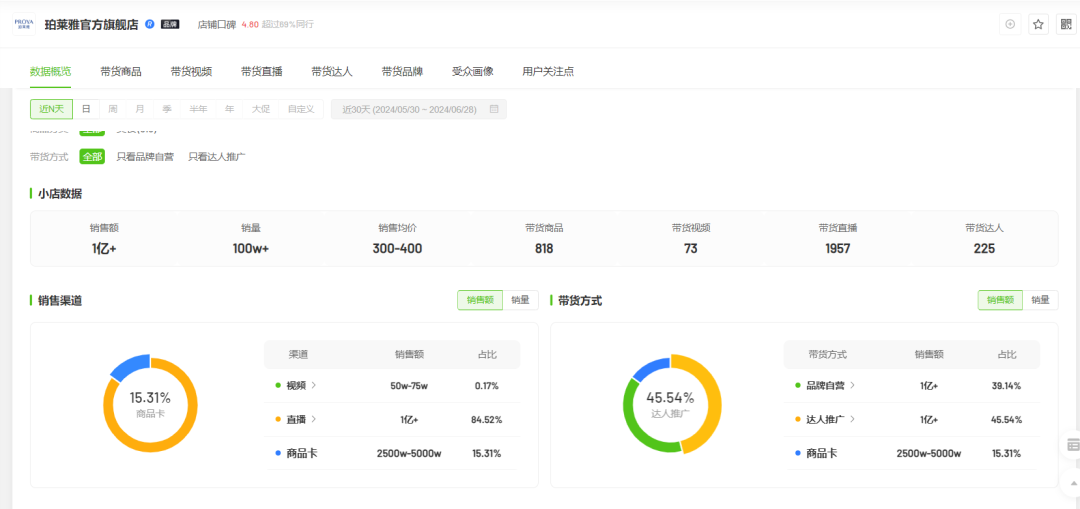Expand the 品牌自营 row chevron
The height and width of the screenshot is (509, 1080).
pos(852,385)
